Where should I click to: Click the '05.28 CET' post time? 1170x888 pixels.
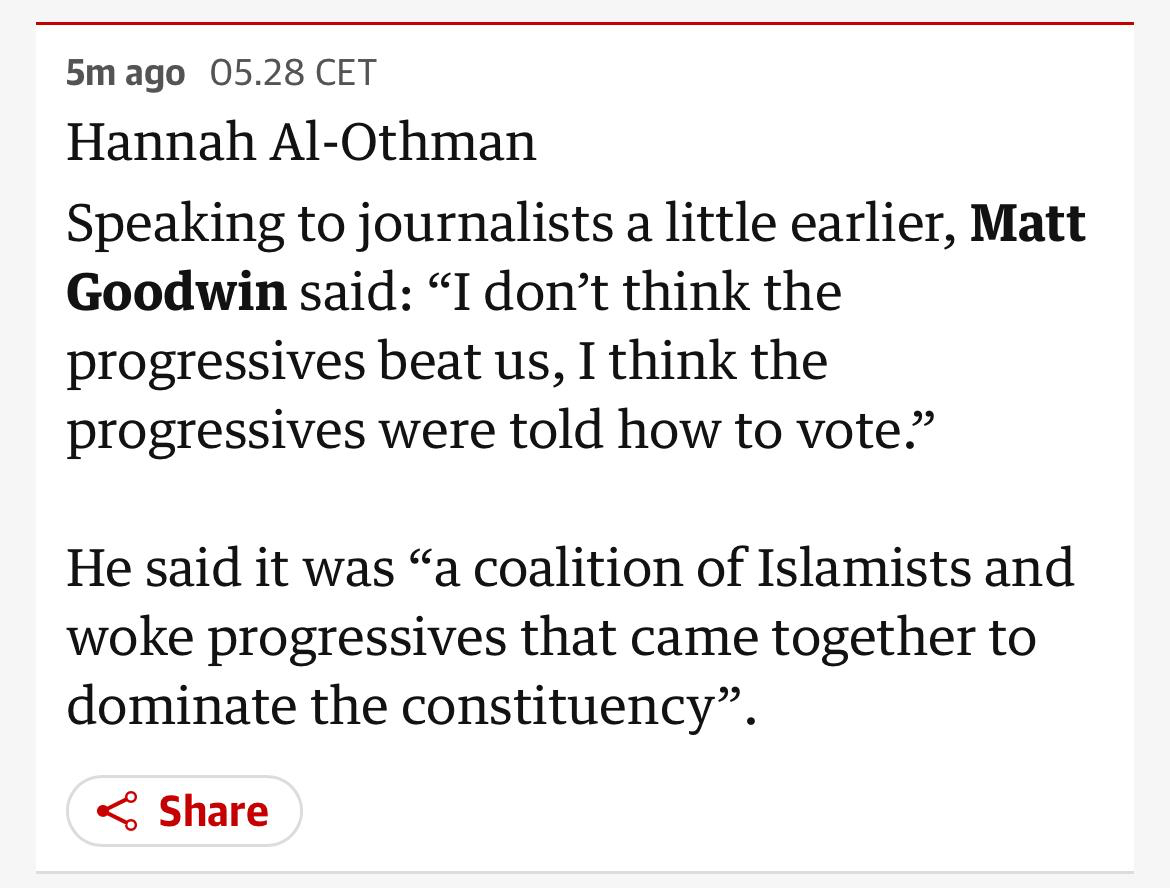point(293,73)
